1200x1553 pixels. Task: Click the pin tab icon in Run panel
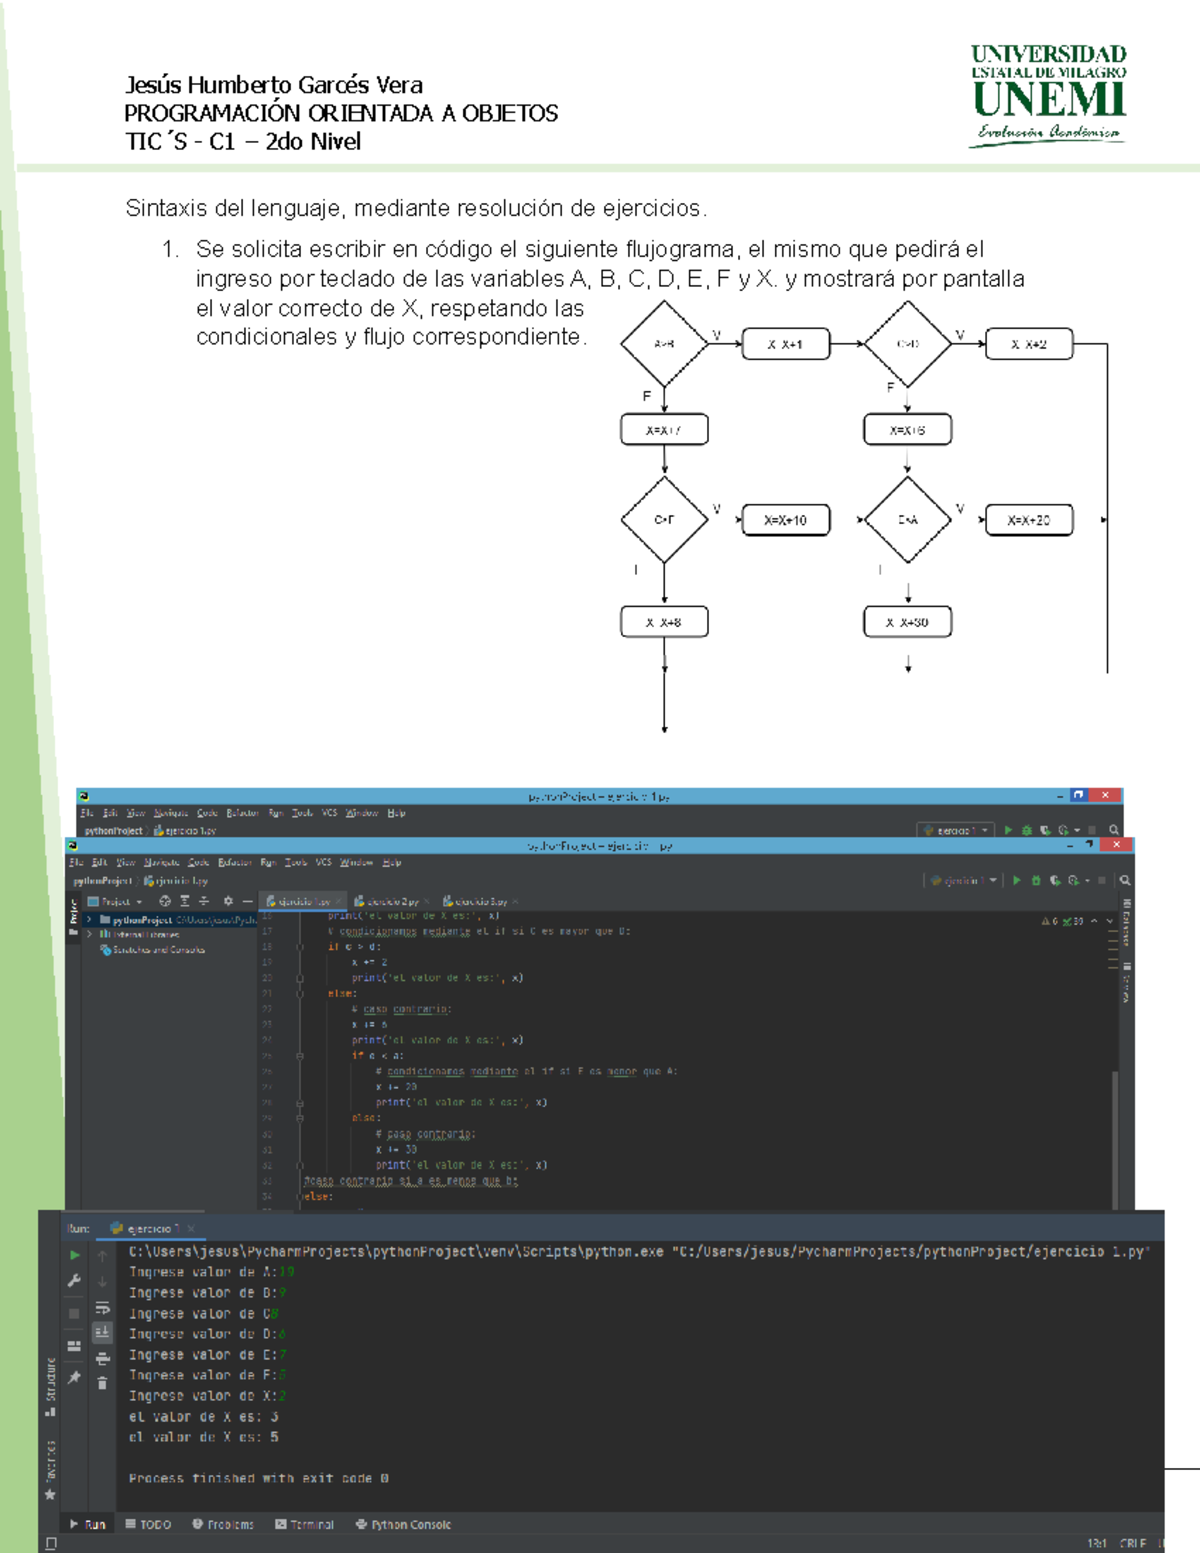pos(74,1377)
